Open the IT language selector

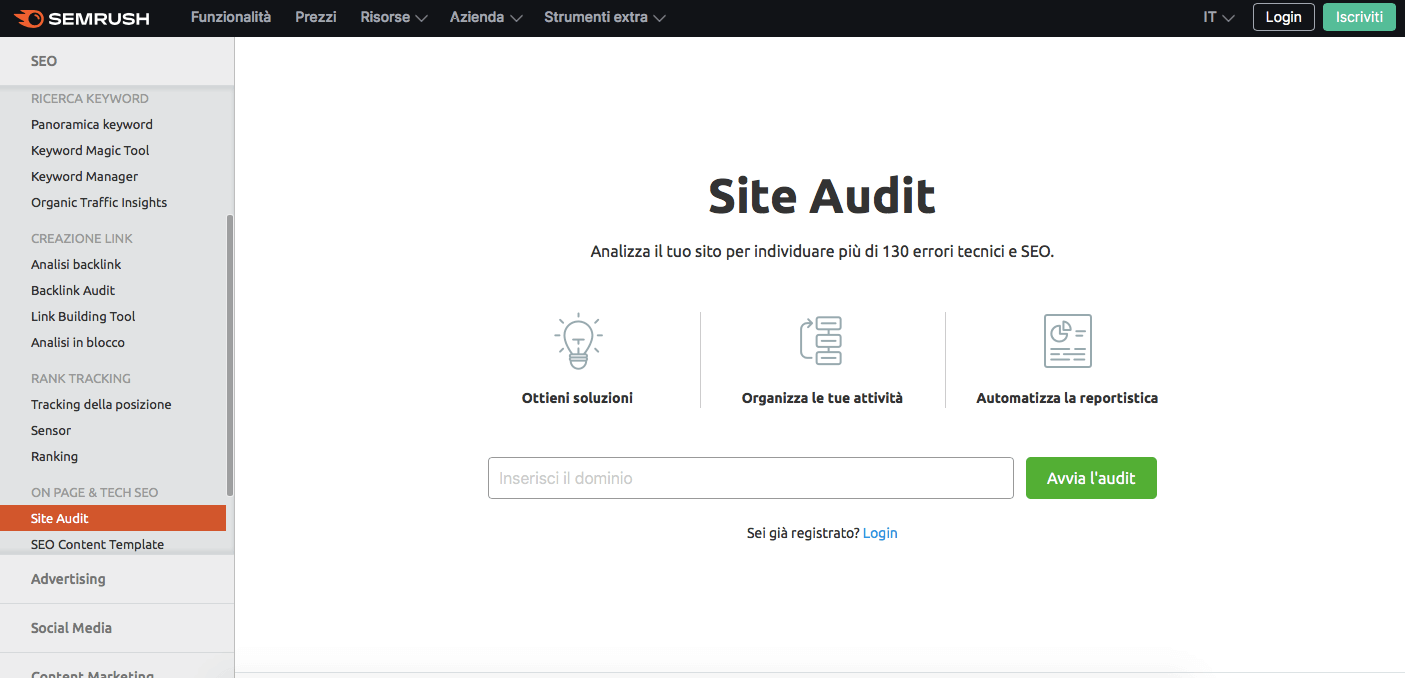[1218, 18]
